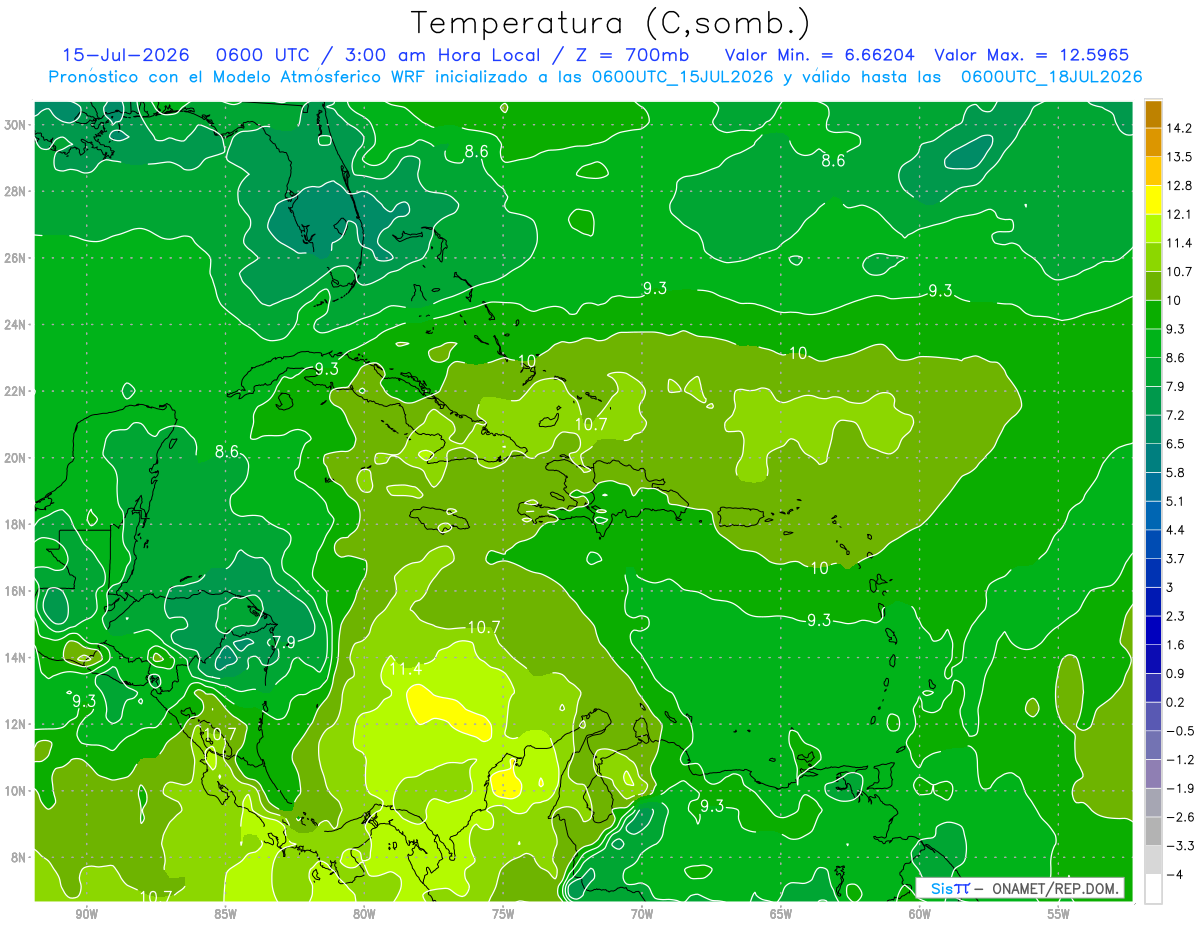The height and width of the screenshot is (927, 1200).
Task: Select the "26N" latitude axis label
Action: tap(17, 258)
